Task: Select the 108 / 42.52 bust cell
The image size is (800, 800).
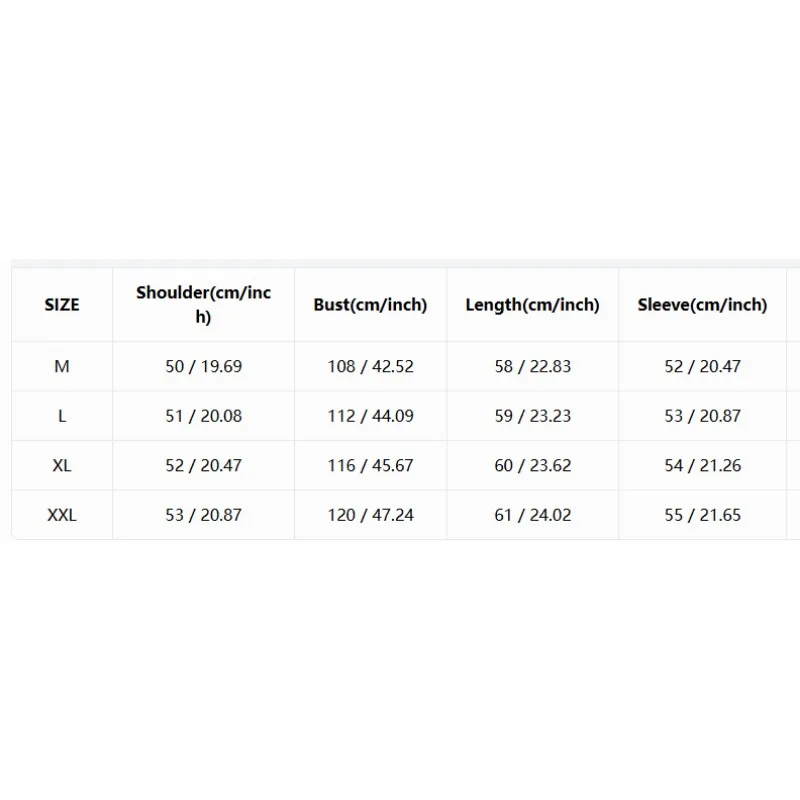Action: [370, 366]
